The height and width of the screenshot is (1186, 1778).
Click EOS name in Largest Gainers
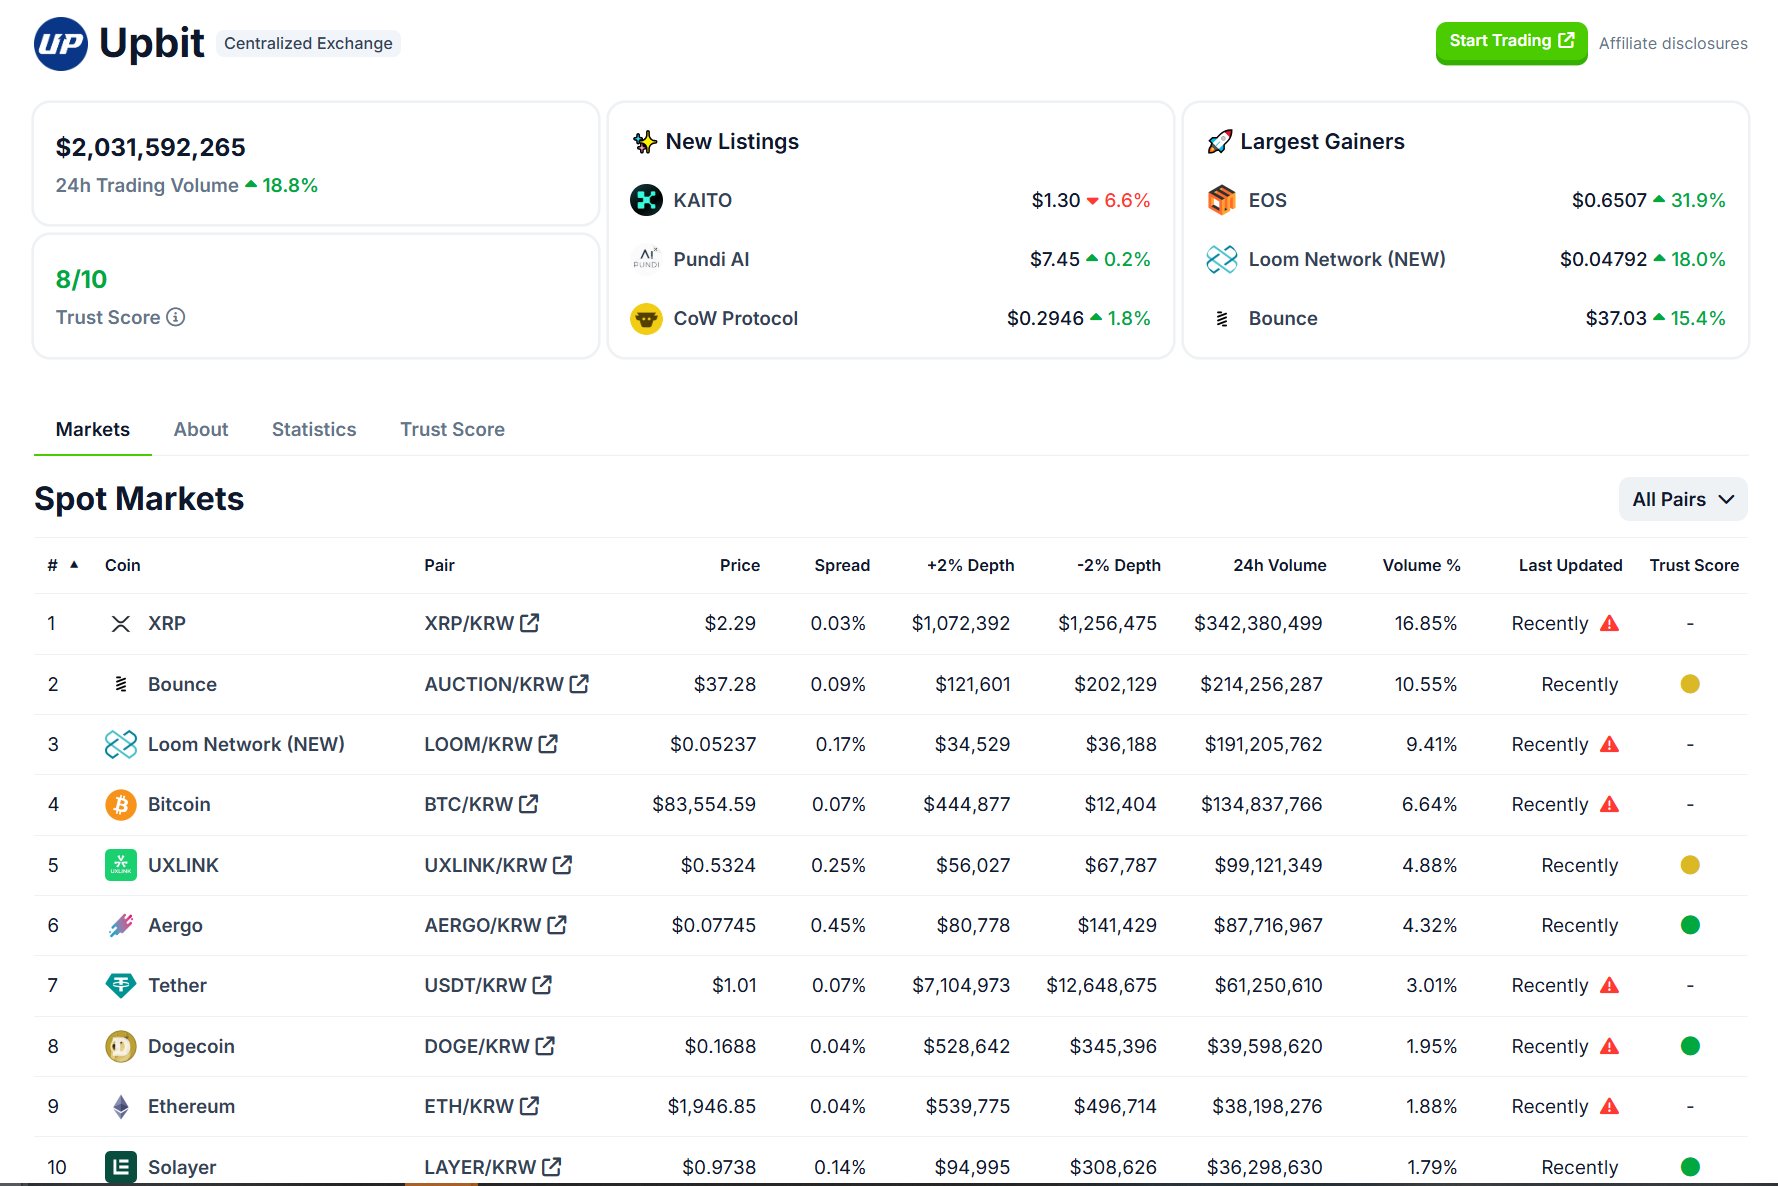coord(1267,200)
